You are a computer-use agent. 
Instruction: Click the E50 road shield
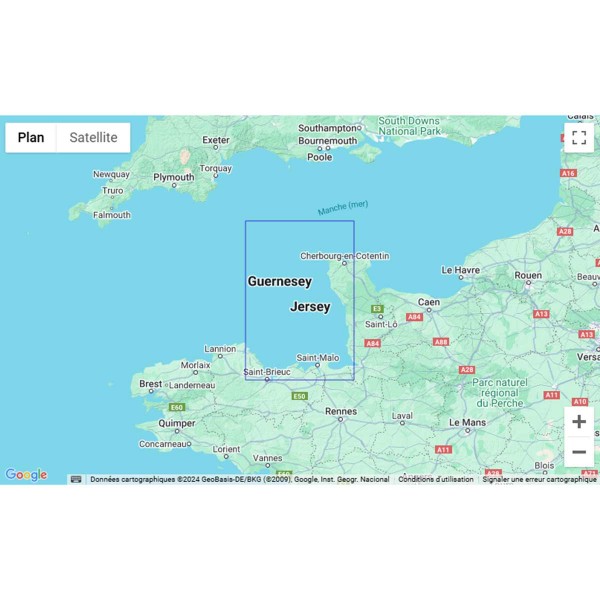(x=300, y=396)
